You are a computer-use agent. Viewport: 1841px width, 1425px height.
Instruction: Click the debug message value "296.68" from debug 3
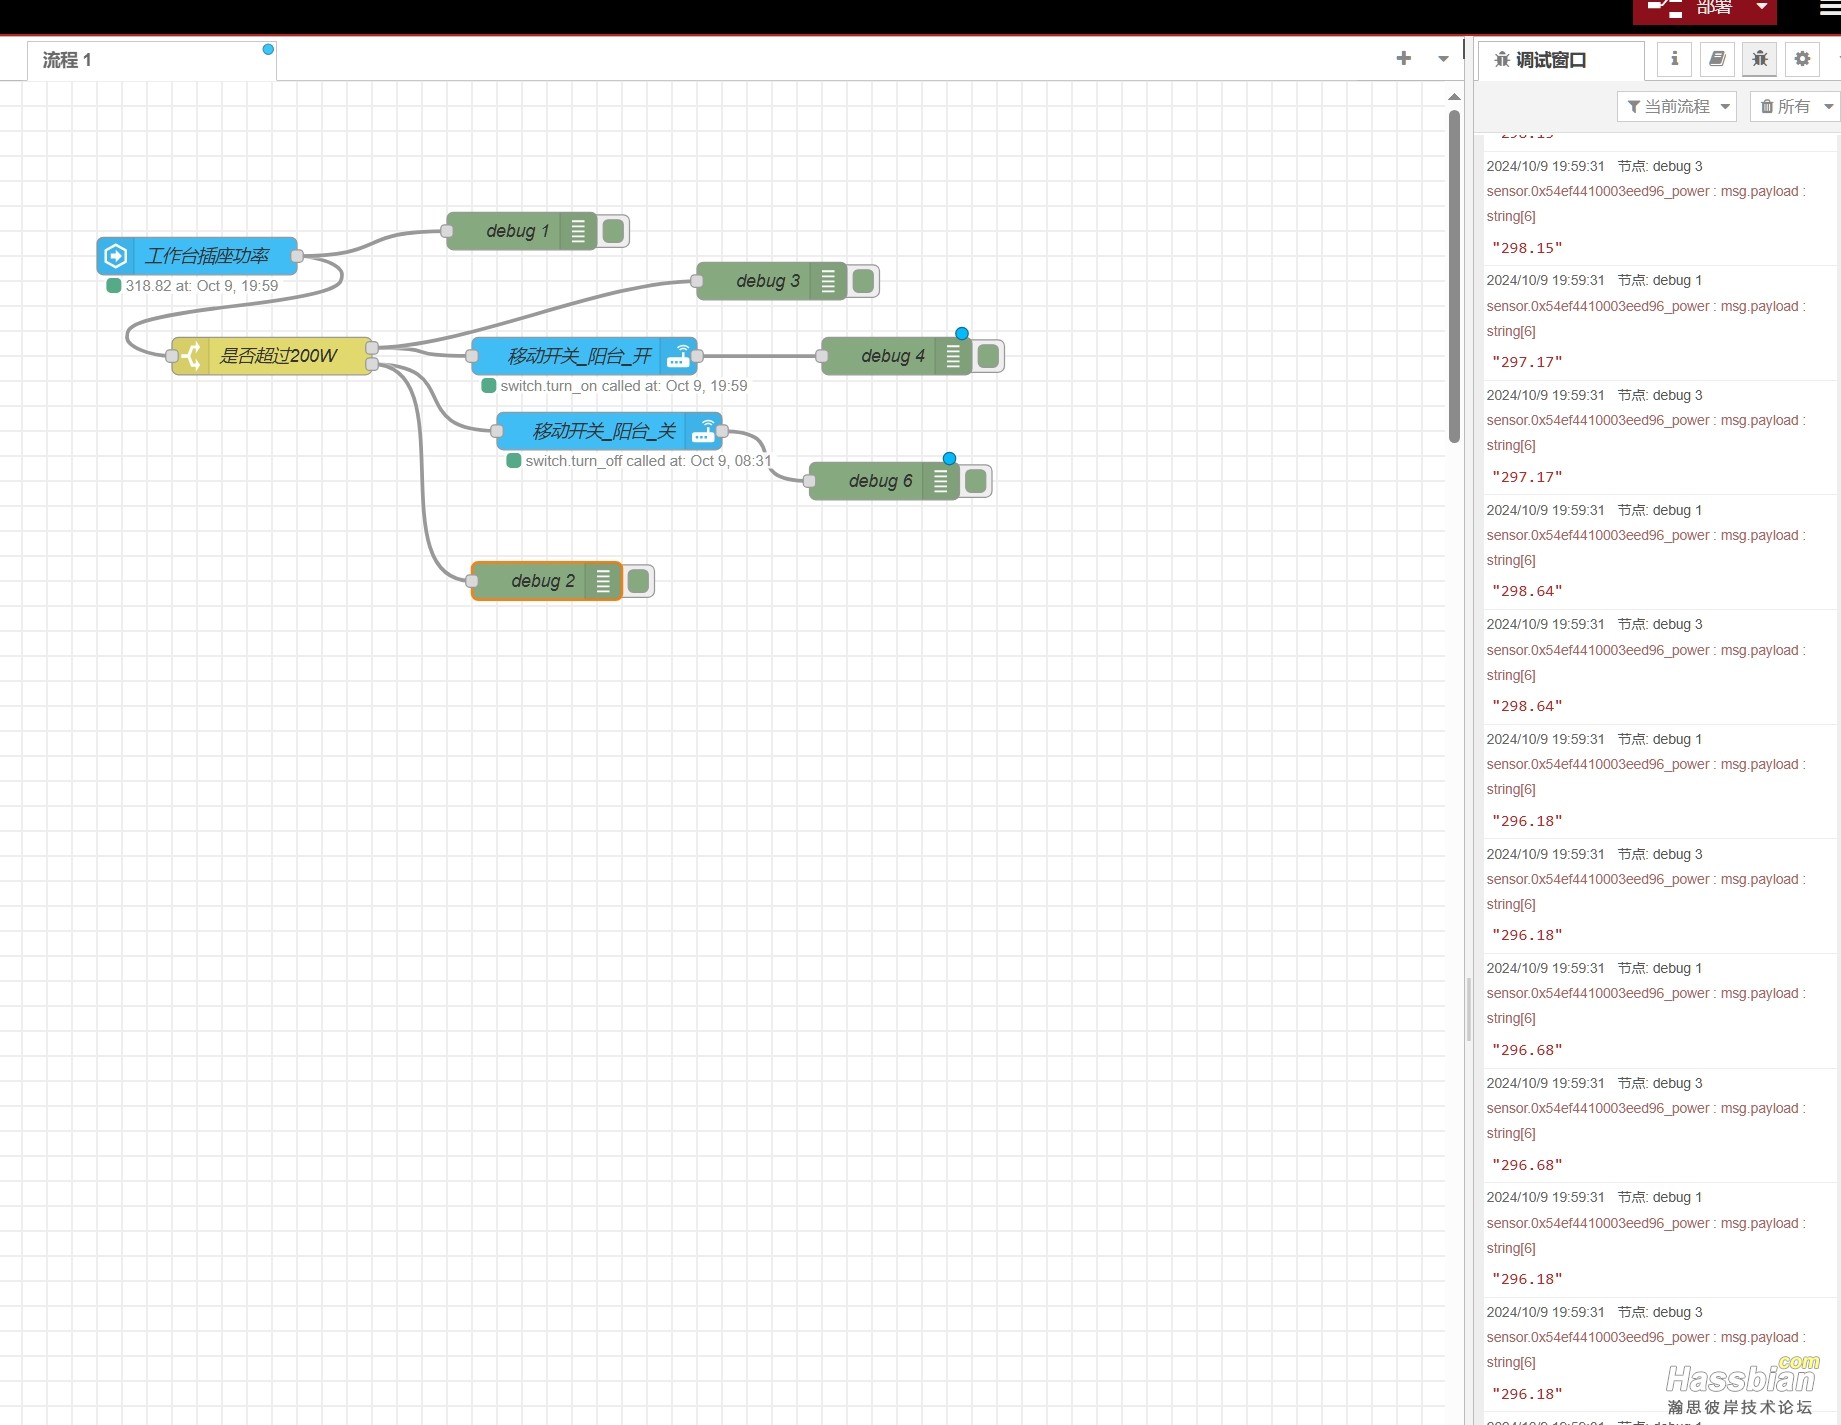(1527, 1165)
